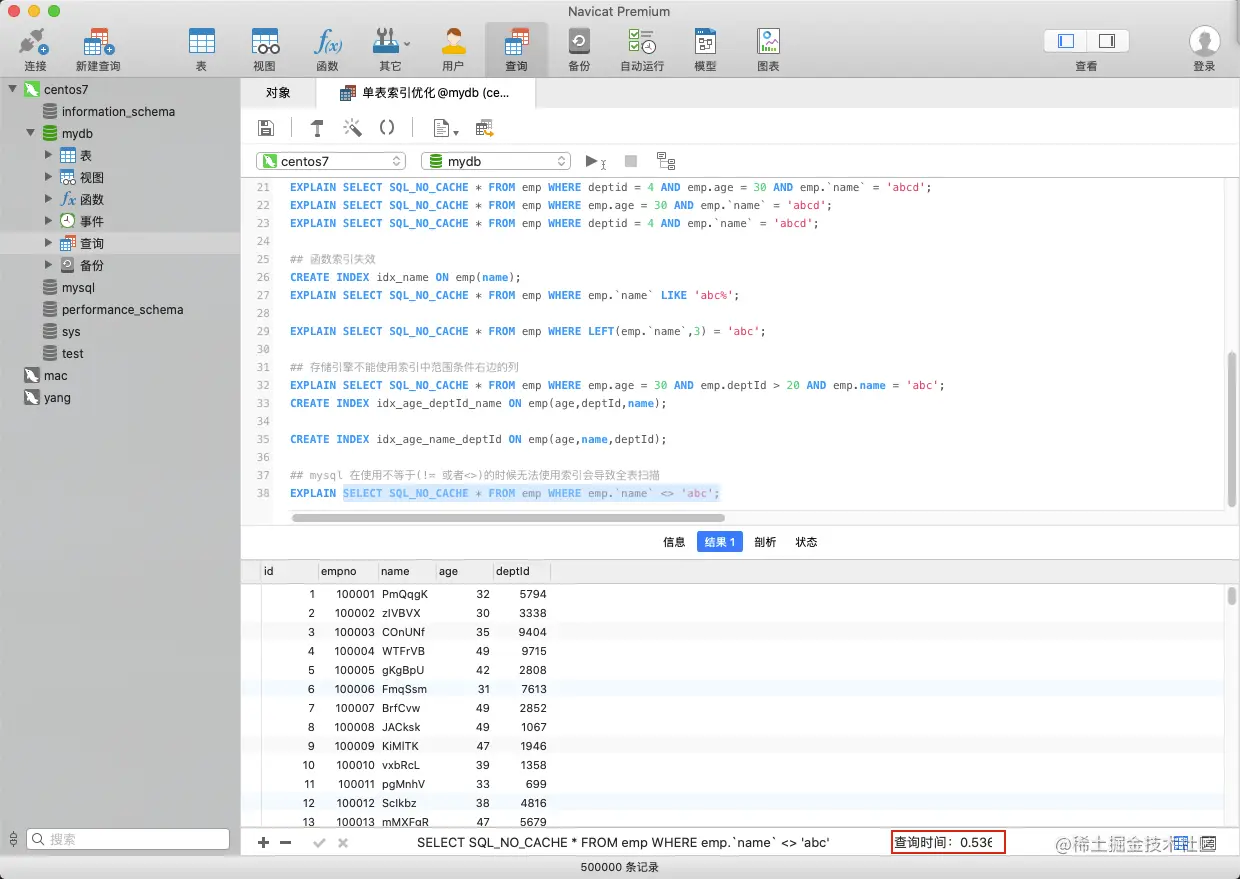1240x879 pixels.
Task: Expand the 事件 events node in mydb
Action: point(49,221)
